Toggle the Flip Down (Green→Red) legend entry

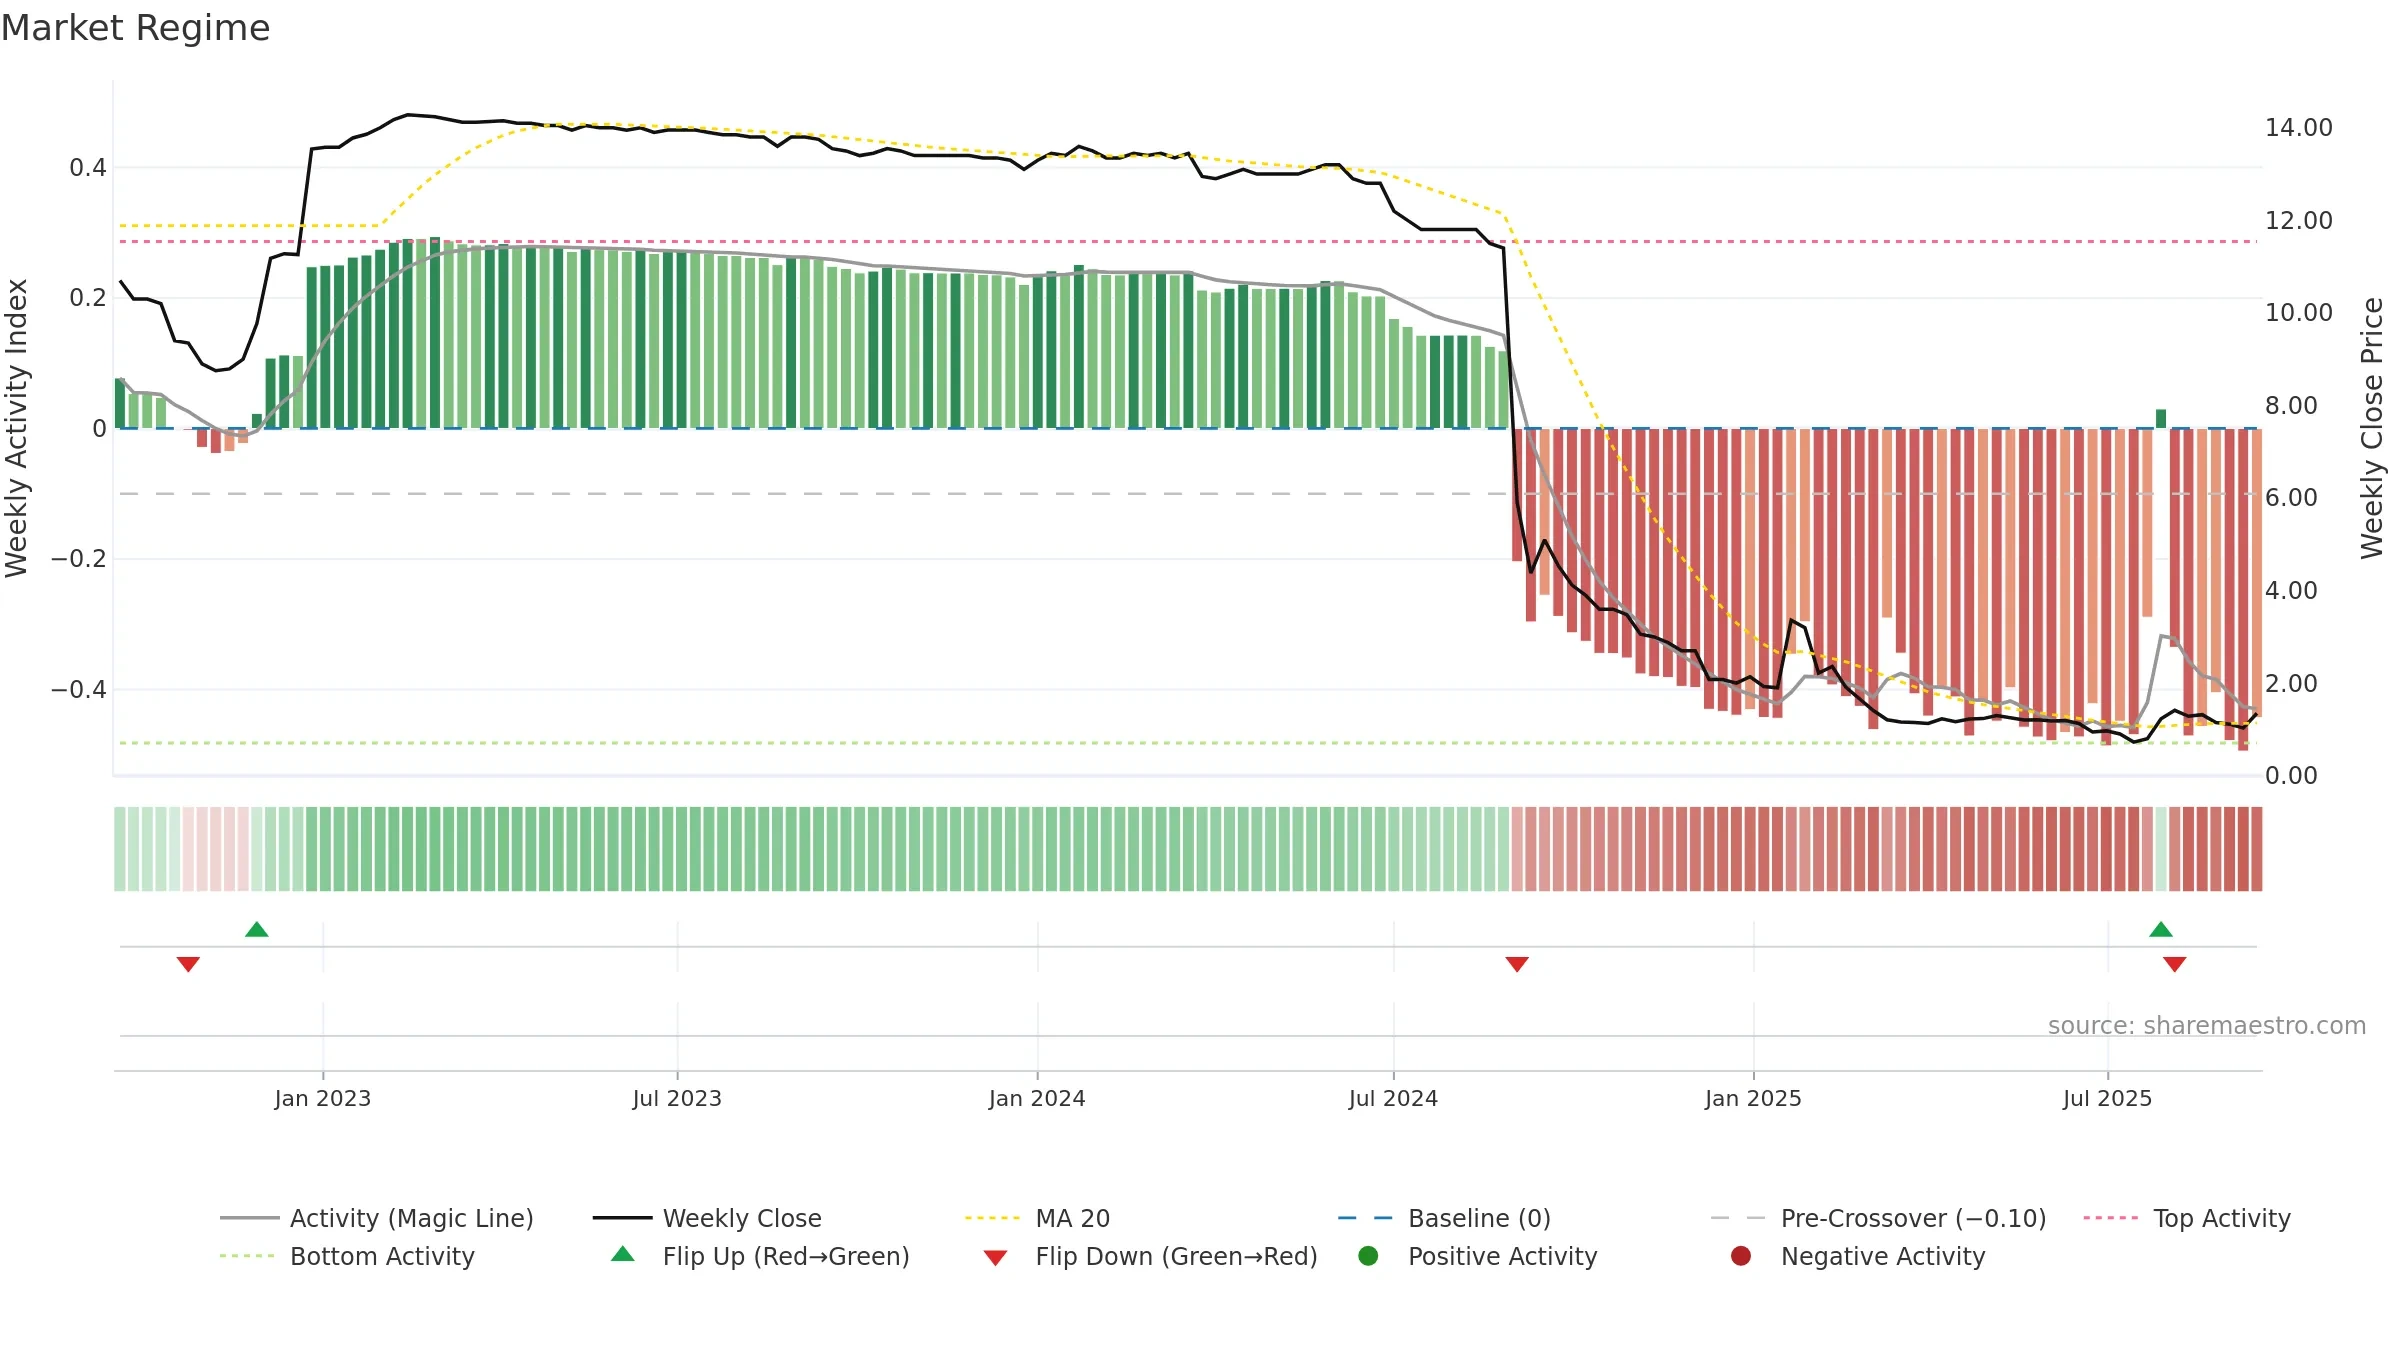point(1150,1256)
